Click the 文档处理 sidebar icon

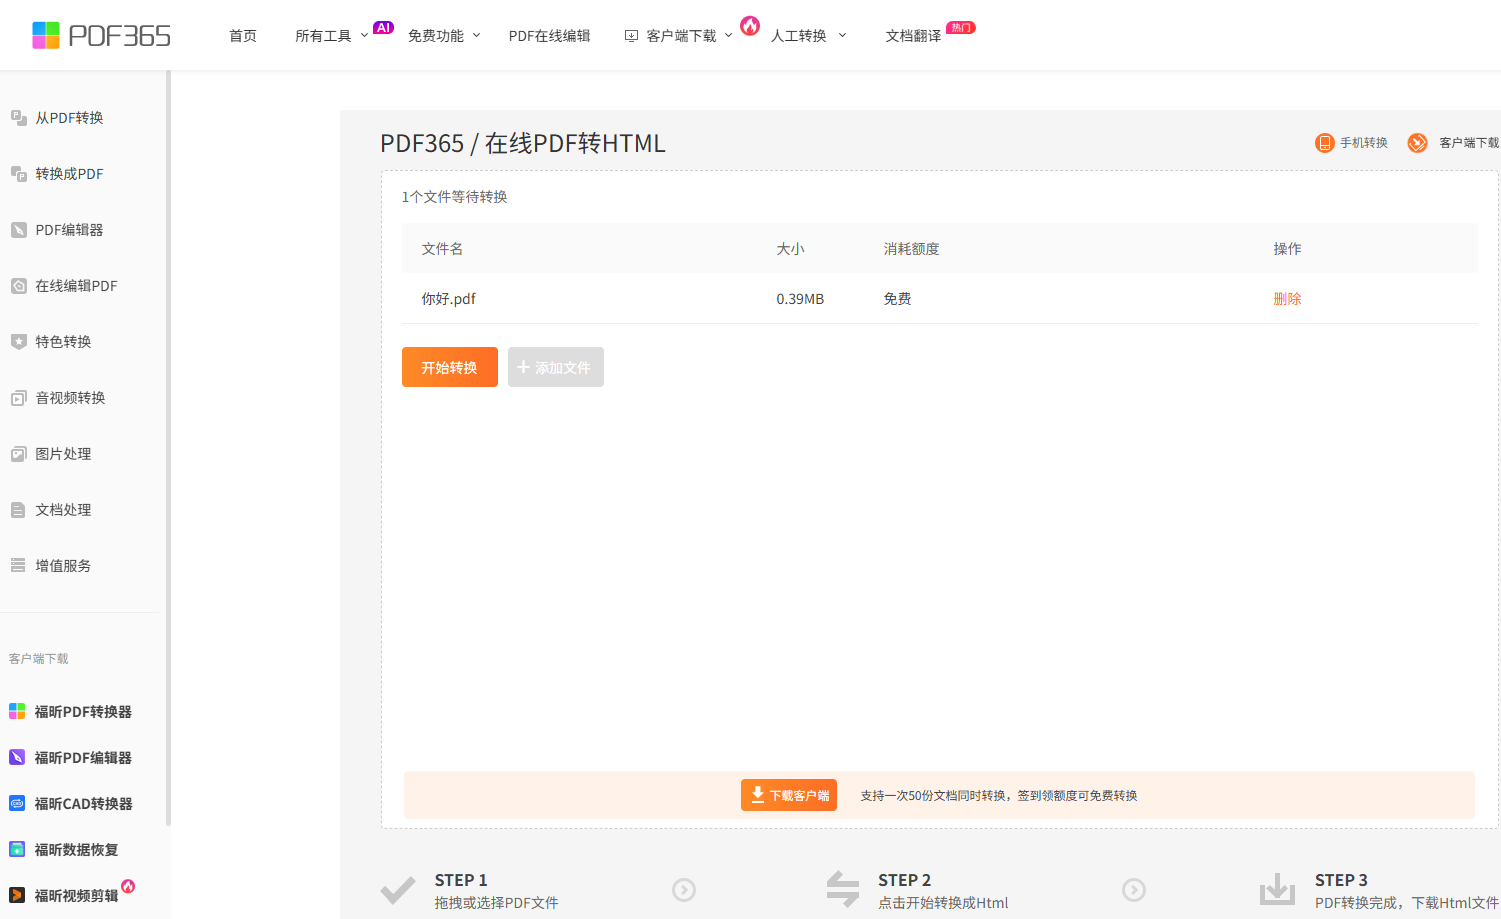(18, 510)
